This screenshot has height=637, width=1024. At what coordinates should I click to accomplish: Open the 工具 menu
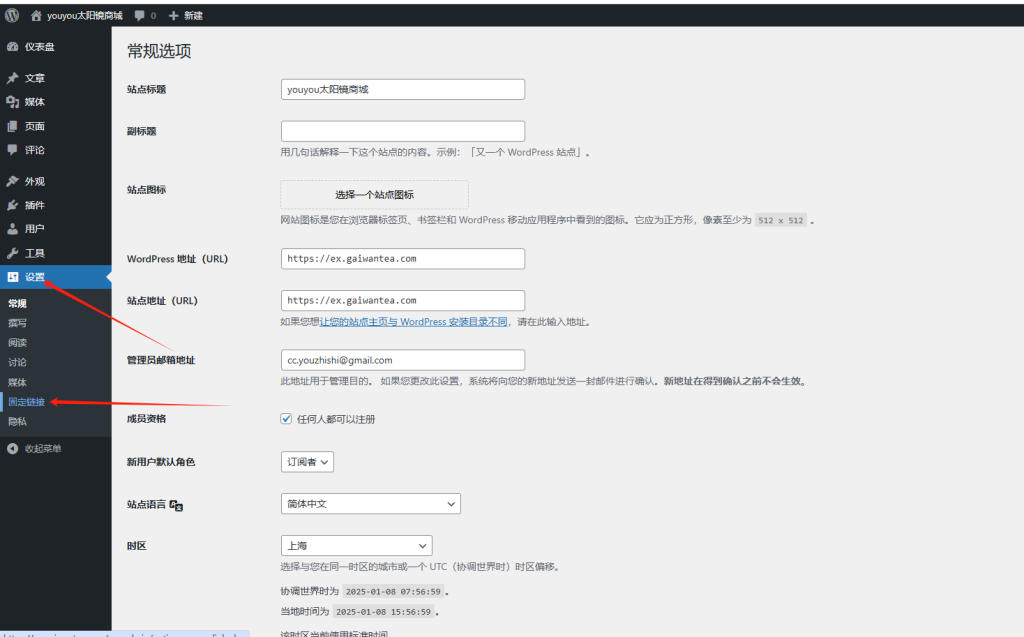click(33, 251)
